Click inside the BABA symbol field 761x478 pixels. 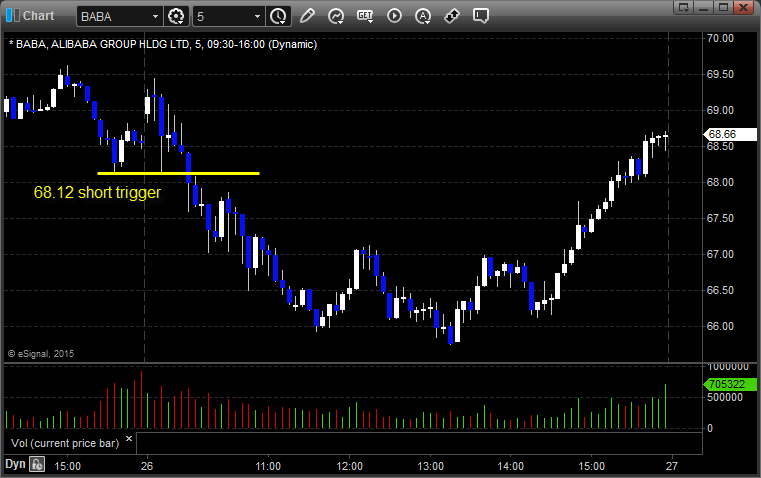(x=114, y=16)
